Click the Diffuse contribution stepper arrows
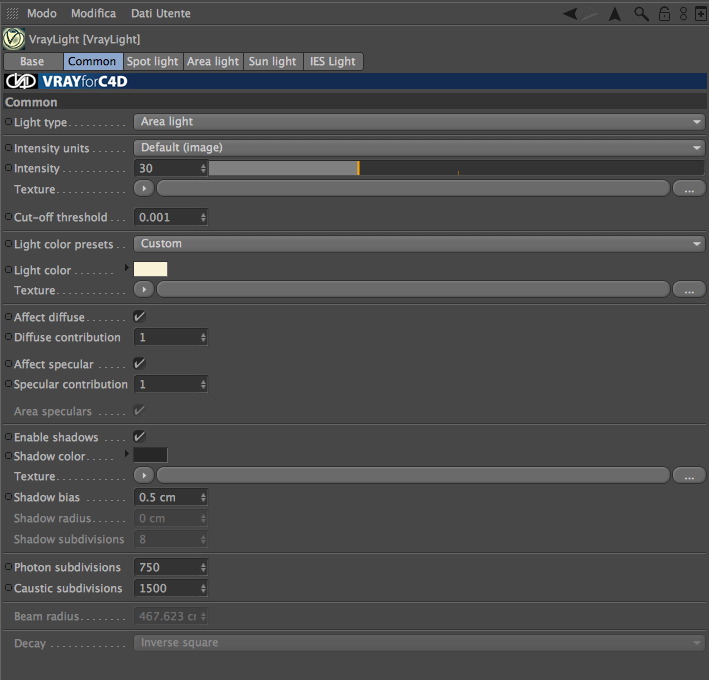This screenshot has height=680, width=709. pyautogui.click(x=203, y=337)
